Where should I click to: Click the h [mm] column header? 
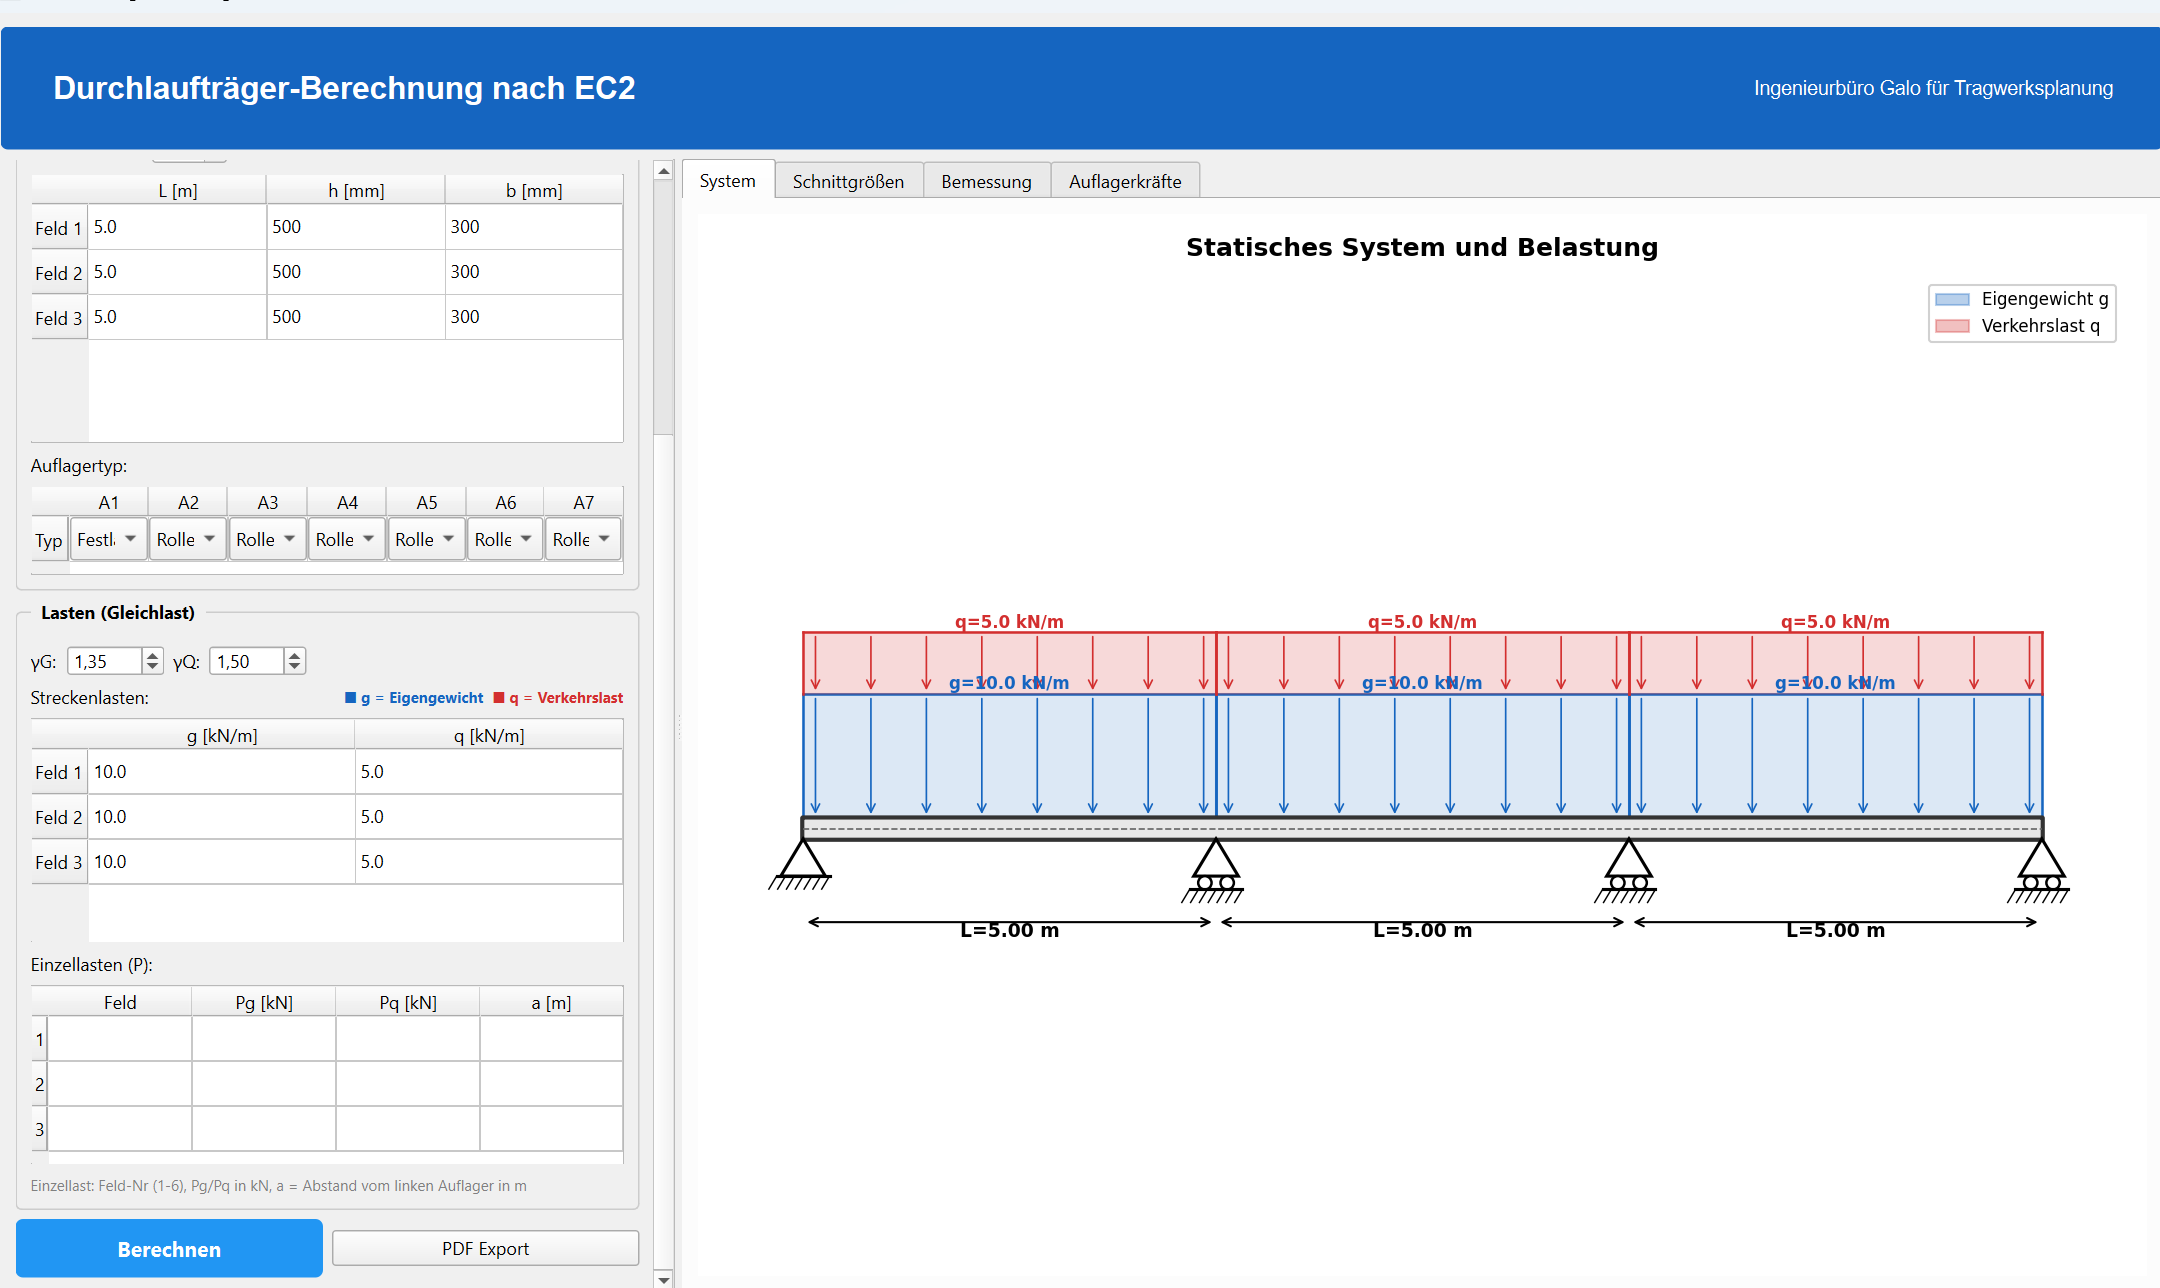pyautogui.click(x=356, y=190)
